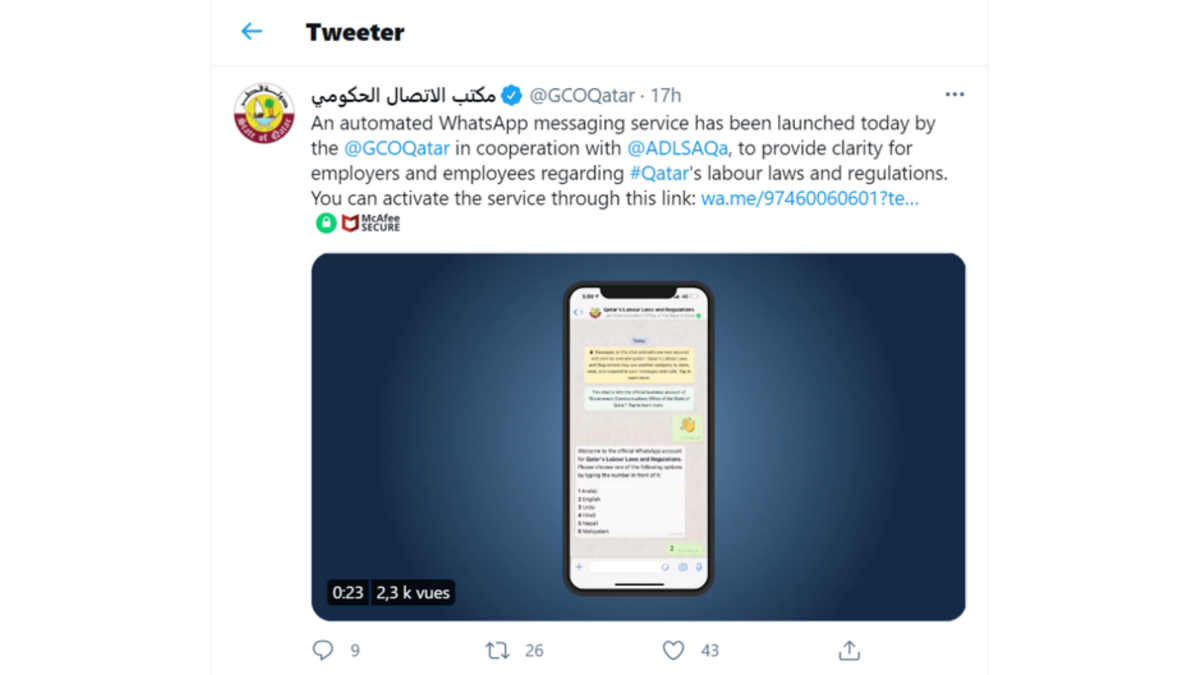
Task: Click the retweet icon
Action: point(497,651)
